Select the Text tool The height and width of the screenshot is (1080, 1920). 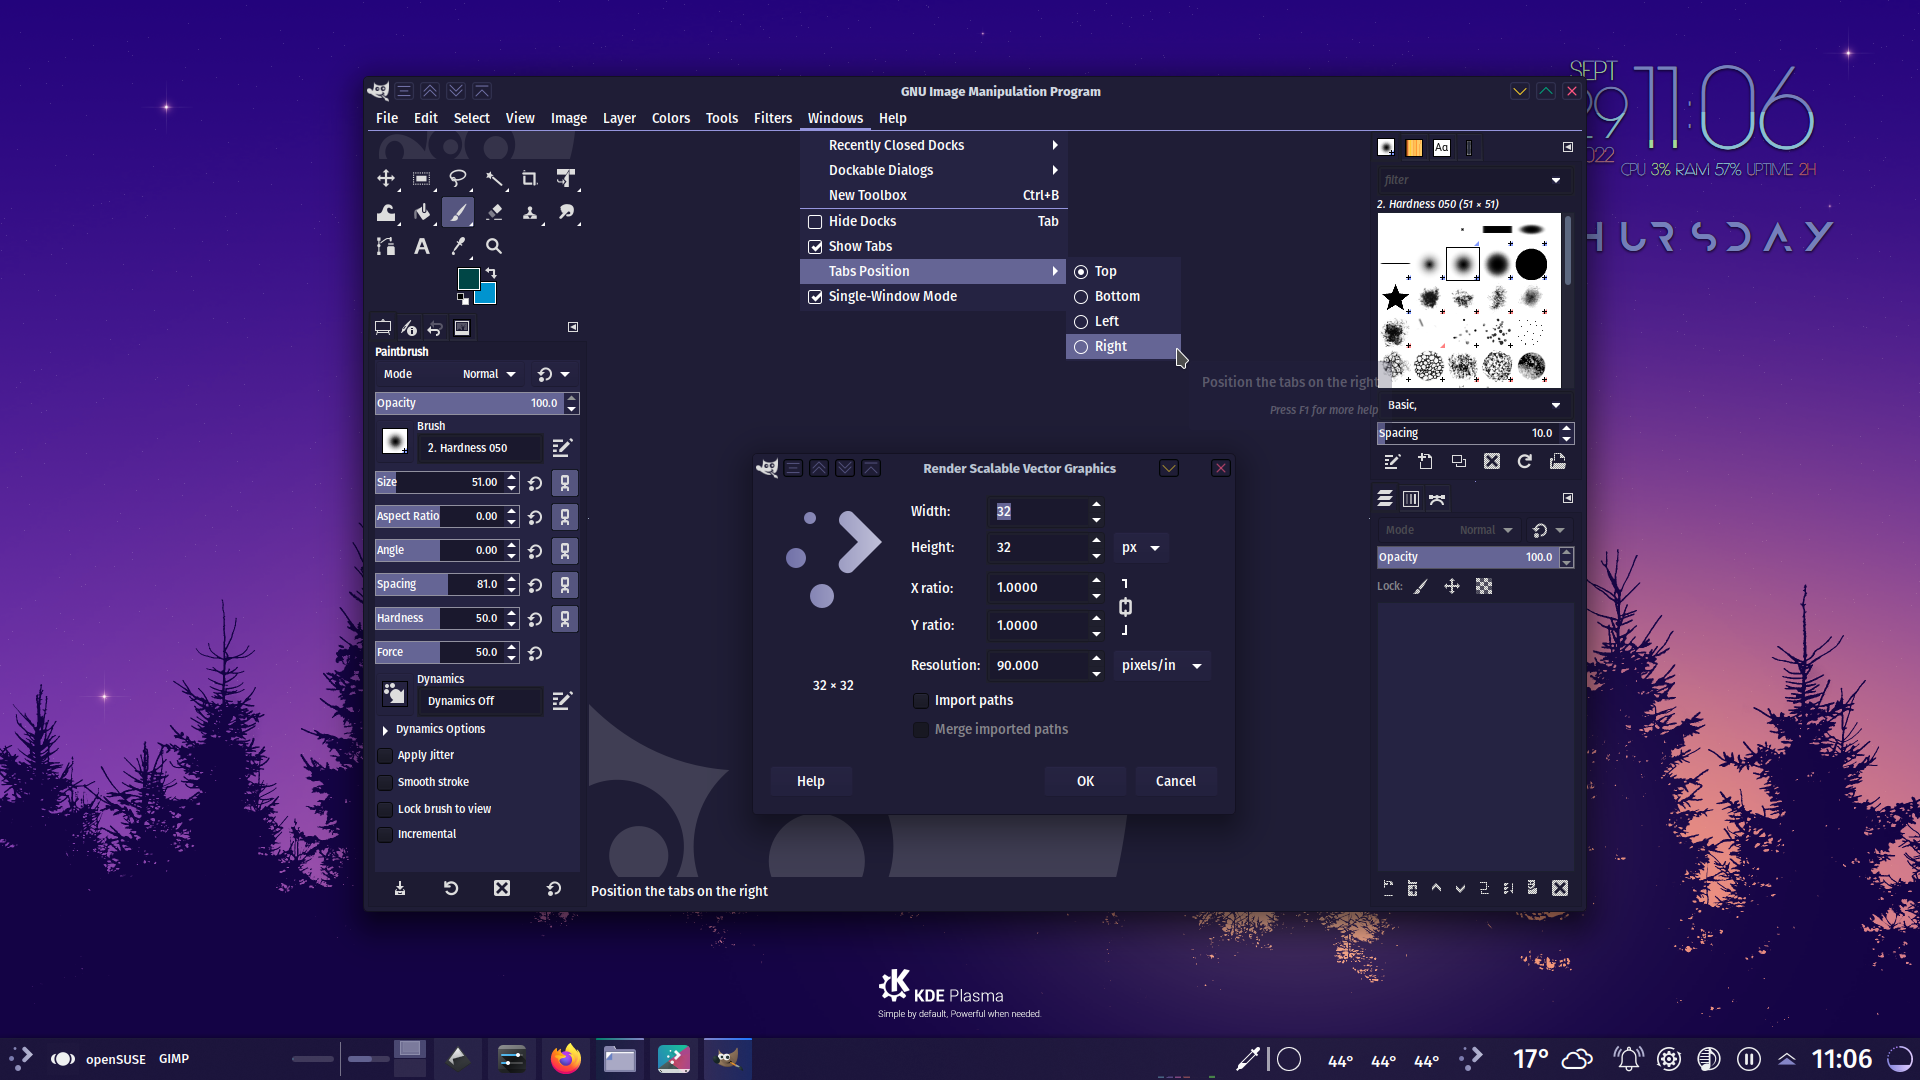coord(421,246)
